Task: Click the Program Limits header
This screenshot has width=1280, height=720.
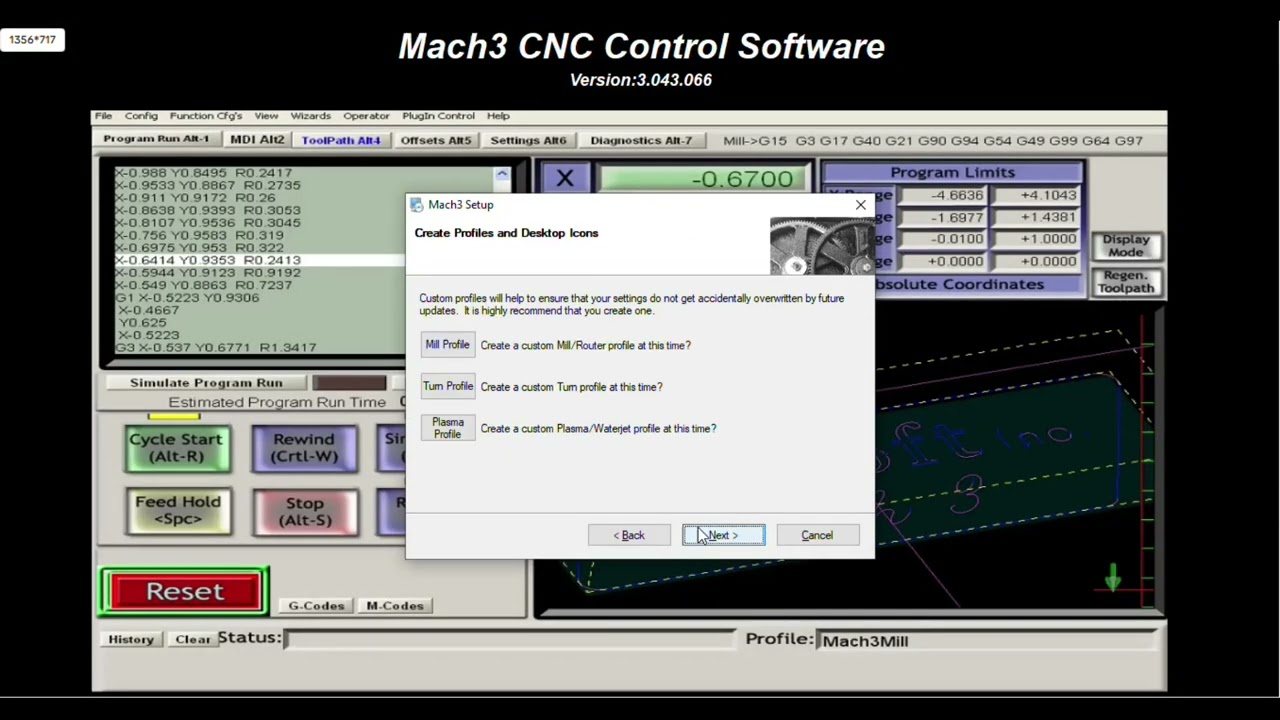Action: coord(952,172)
